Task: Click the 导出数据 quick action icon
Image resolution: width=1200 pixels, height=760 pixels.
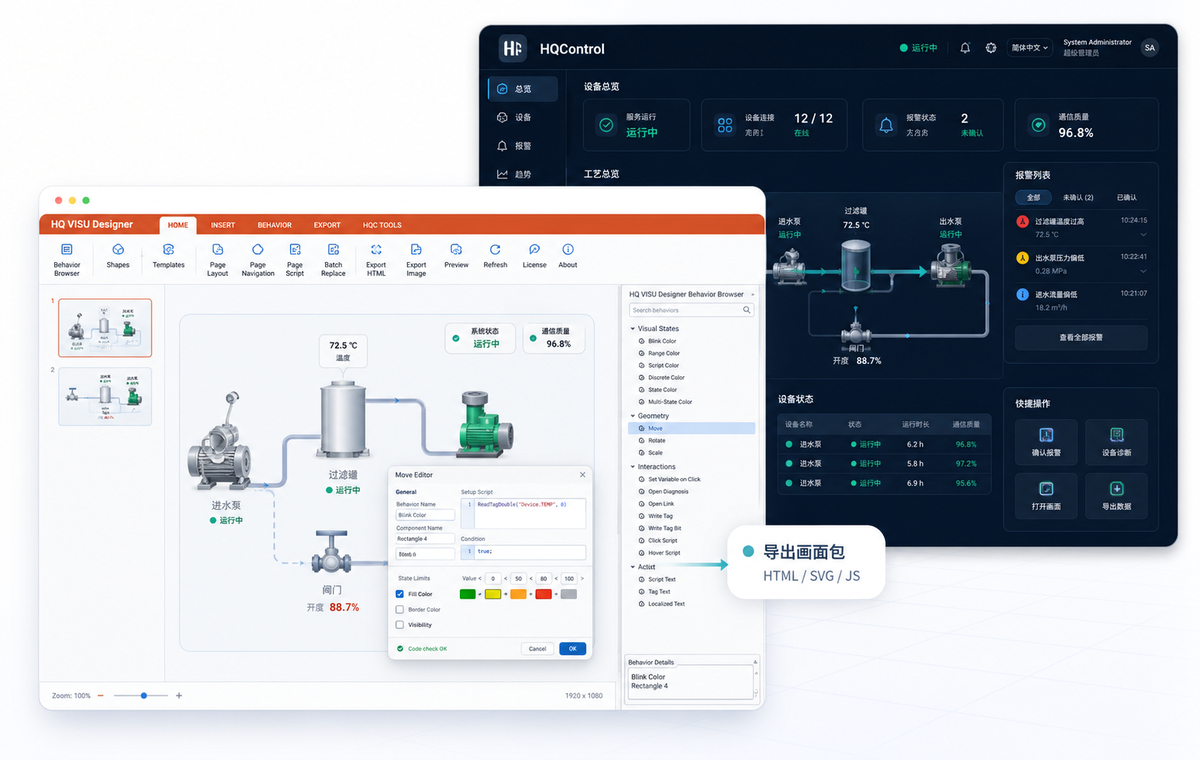Action: 1117,489
